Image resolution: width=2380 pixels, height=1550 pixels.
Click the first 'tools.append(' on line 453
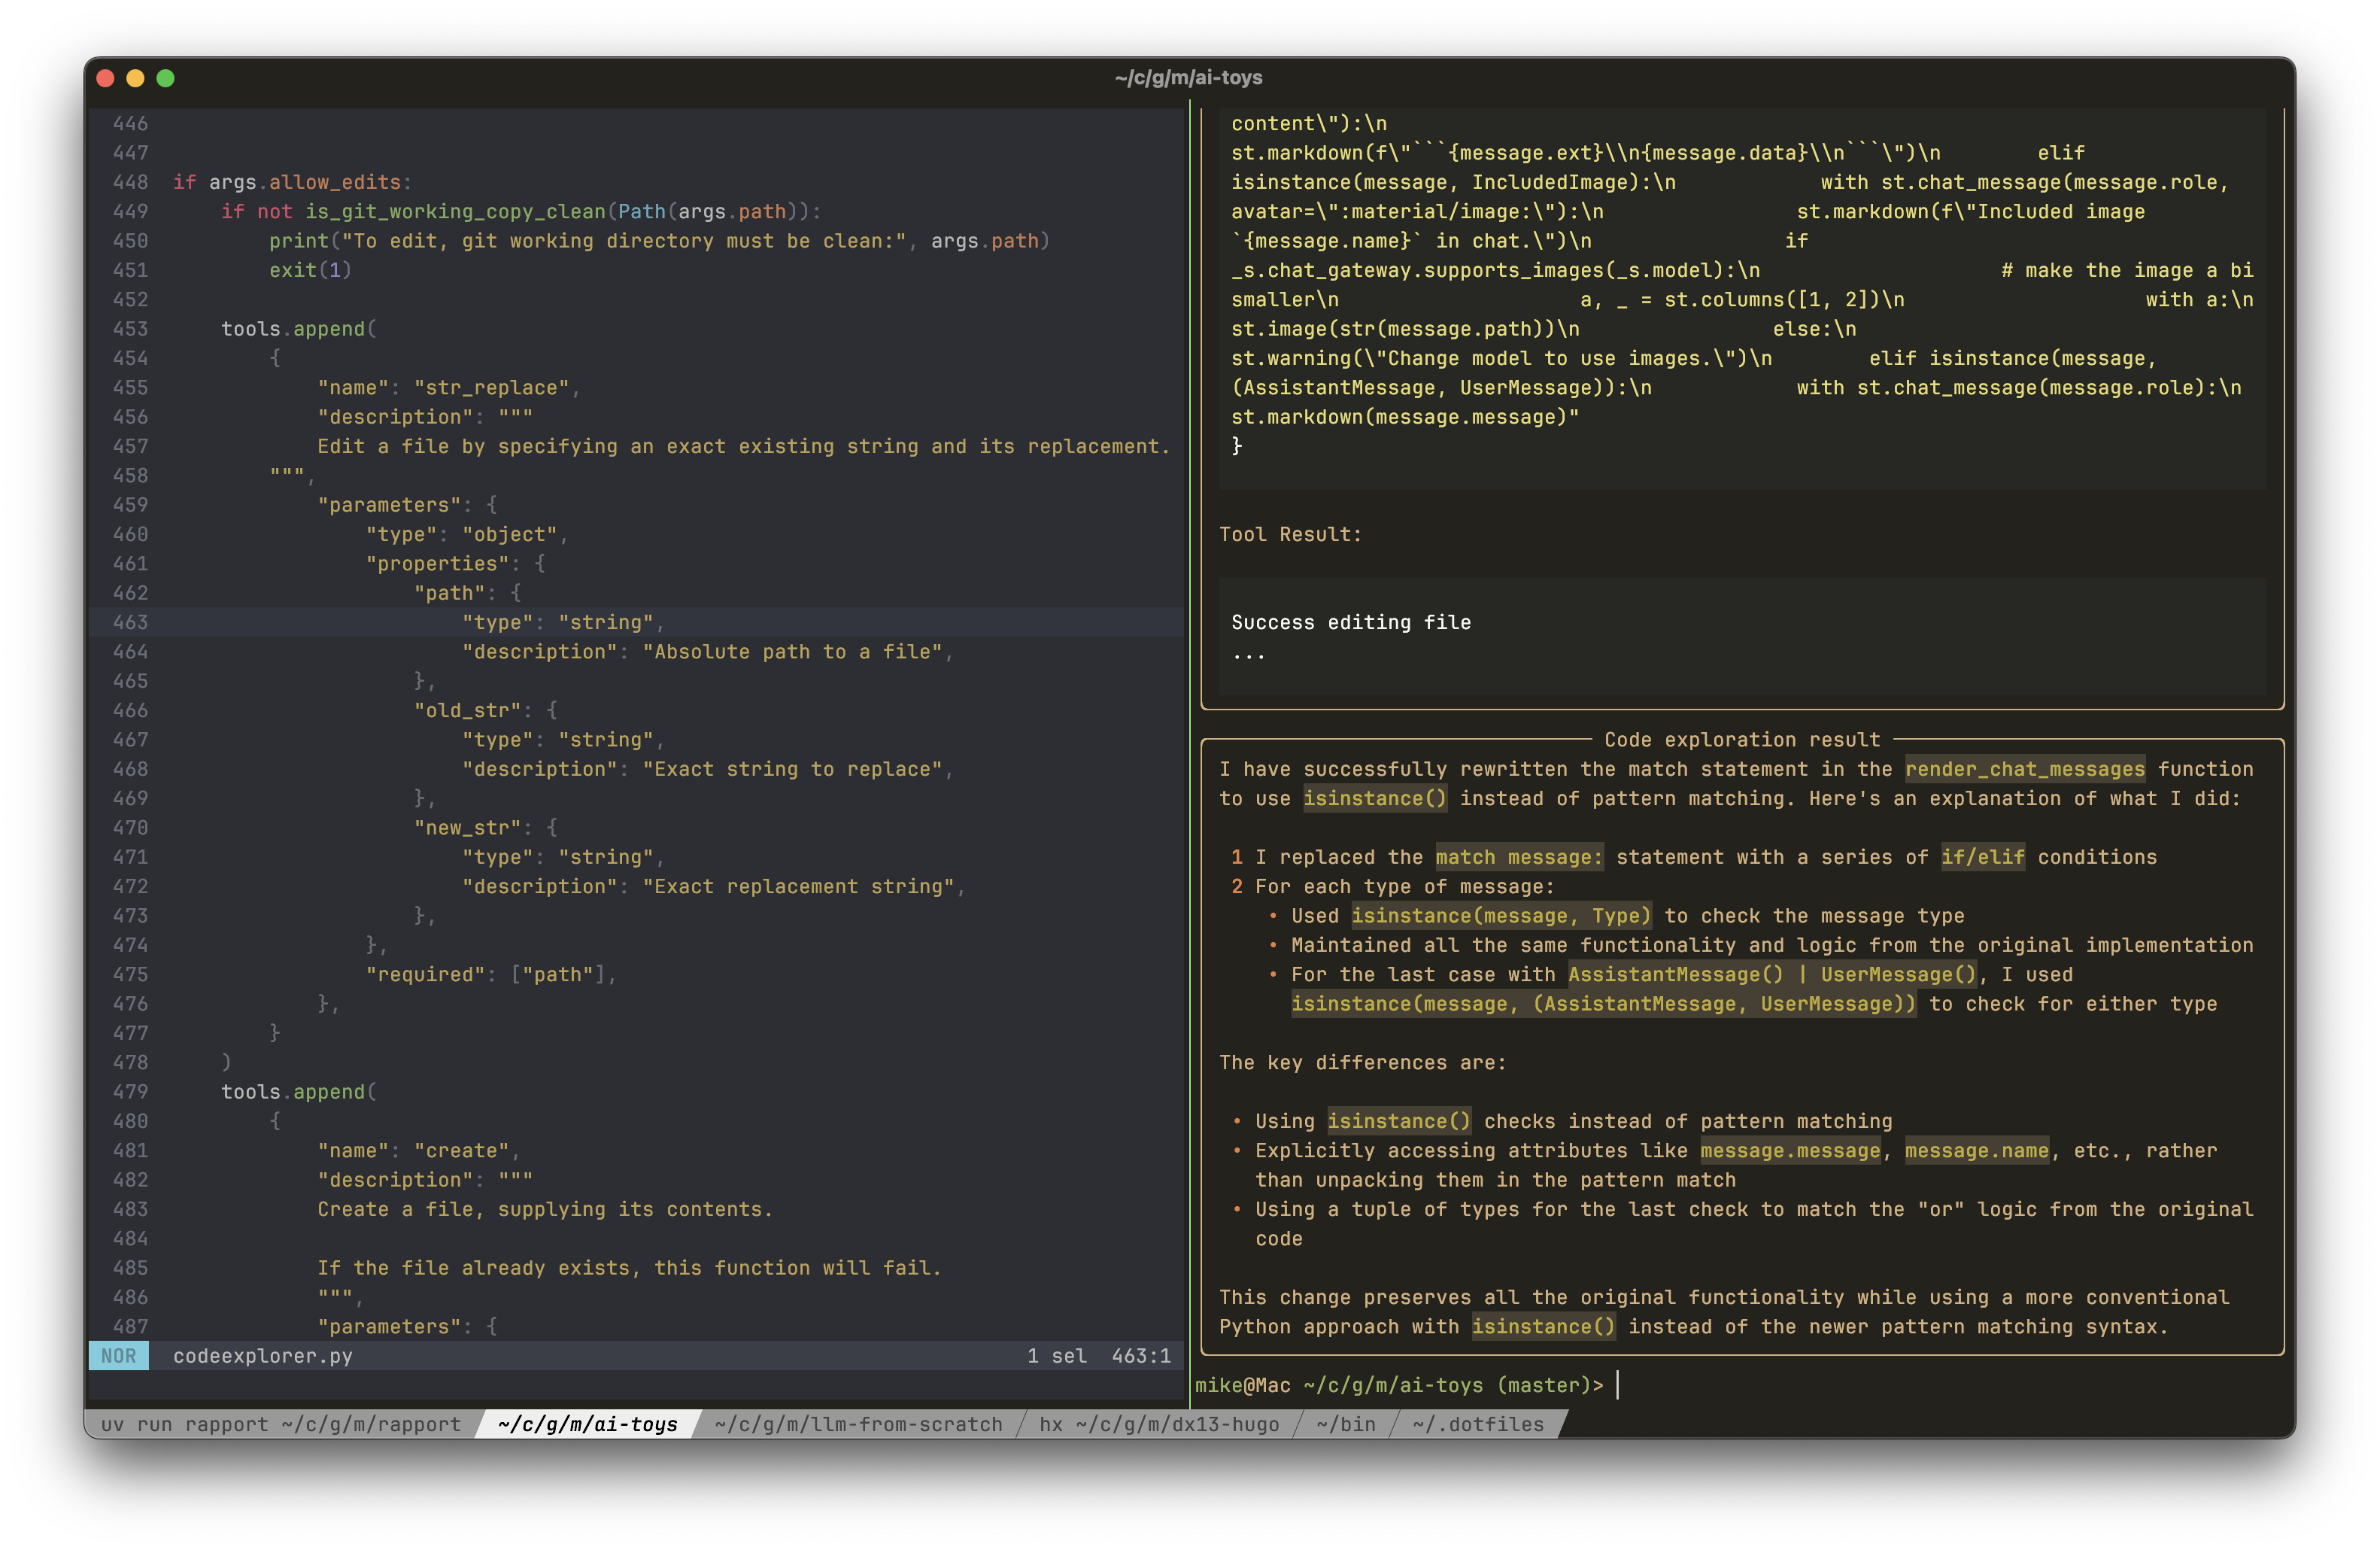tap(299, 329)
